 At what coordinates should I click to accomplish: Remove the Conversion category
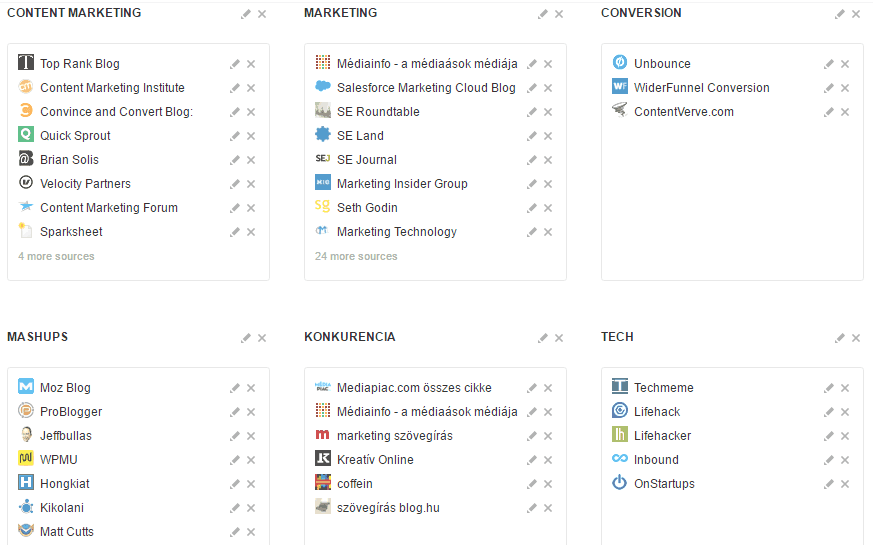point(856,14)
